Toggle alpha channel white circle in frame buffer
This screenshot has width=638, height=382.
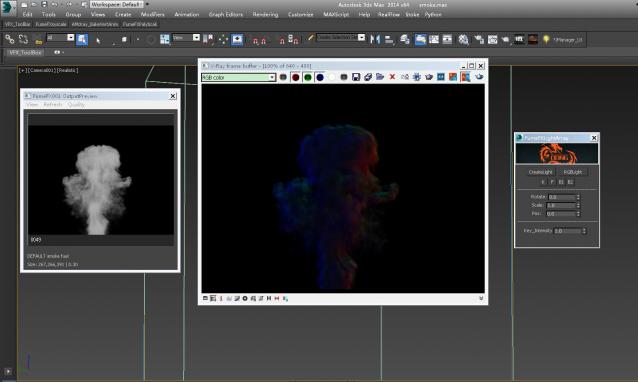pyautogui.click(x=332, y=77)
